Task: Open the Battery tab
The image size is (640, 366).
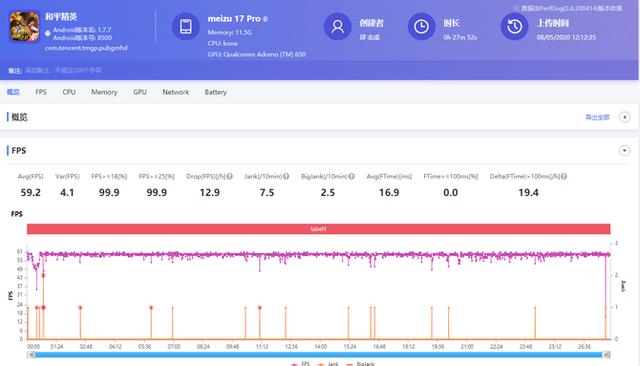Action: tap(216, 92)
